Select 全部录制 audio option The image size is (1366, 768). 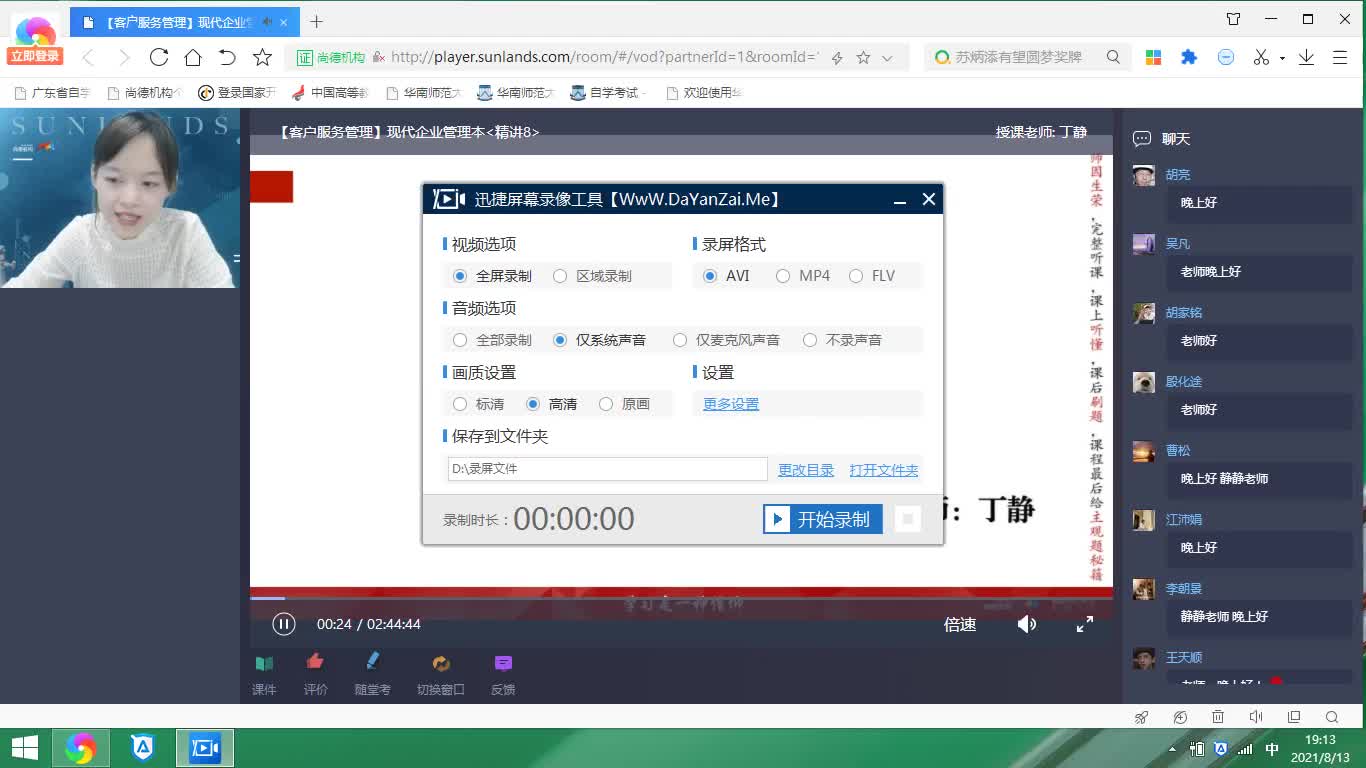[492, 340]
